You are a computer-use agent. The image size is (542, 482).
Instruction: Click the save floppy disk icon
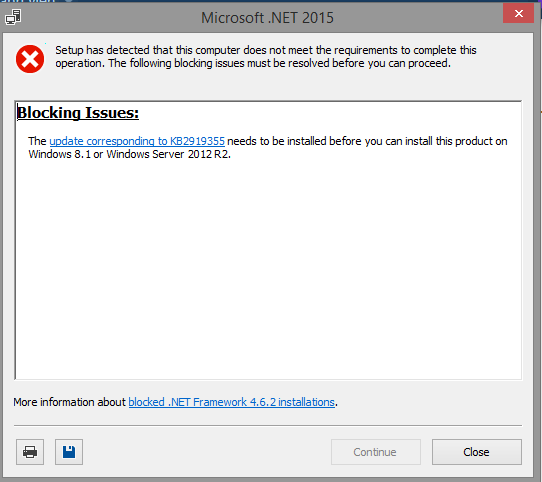point(69,452)
